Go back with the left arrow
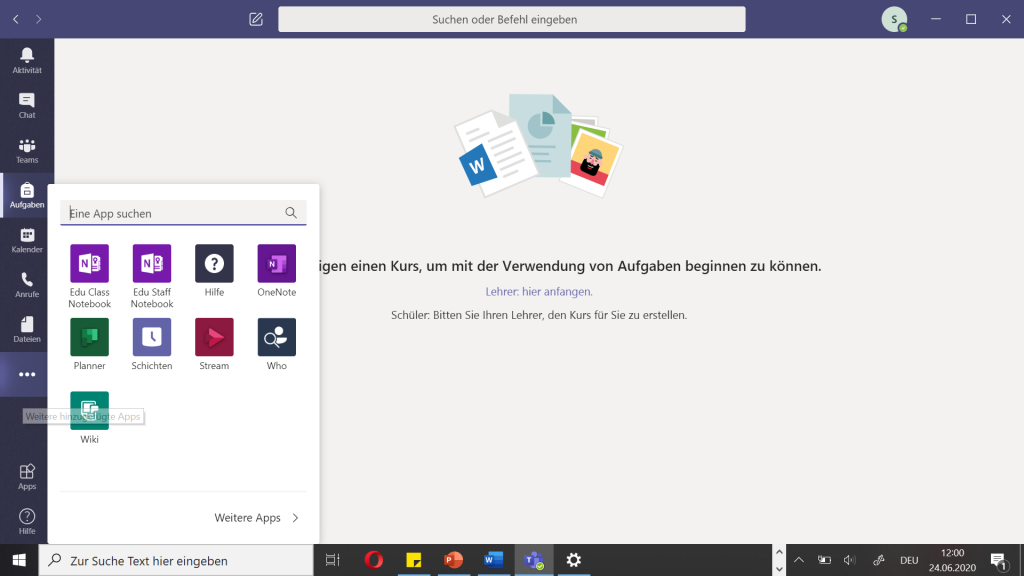Image resolution: width=1024 pixels, height=576 pixels. coord(16,20)
